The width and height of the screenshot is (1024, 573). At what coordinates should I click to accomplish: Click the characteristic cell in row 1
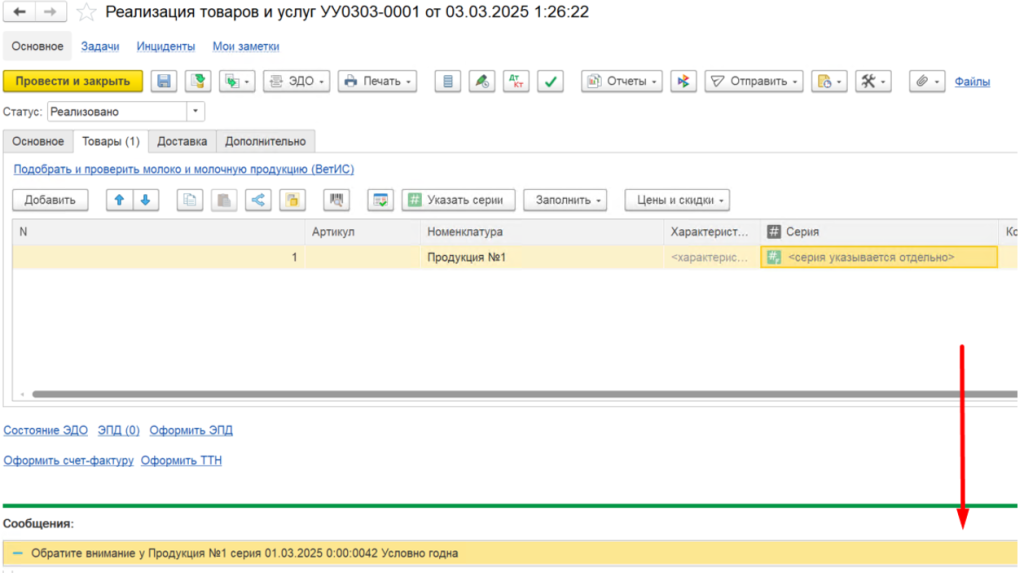(712, 257)
